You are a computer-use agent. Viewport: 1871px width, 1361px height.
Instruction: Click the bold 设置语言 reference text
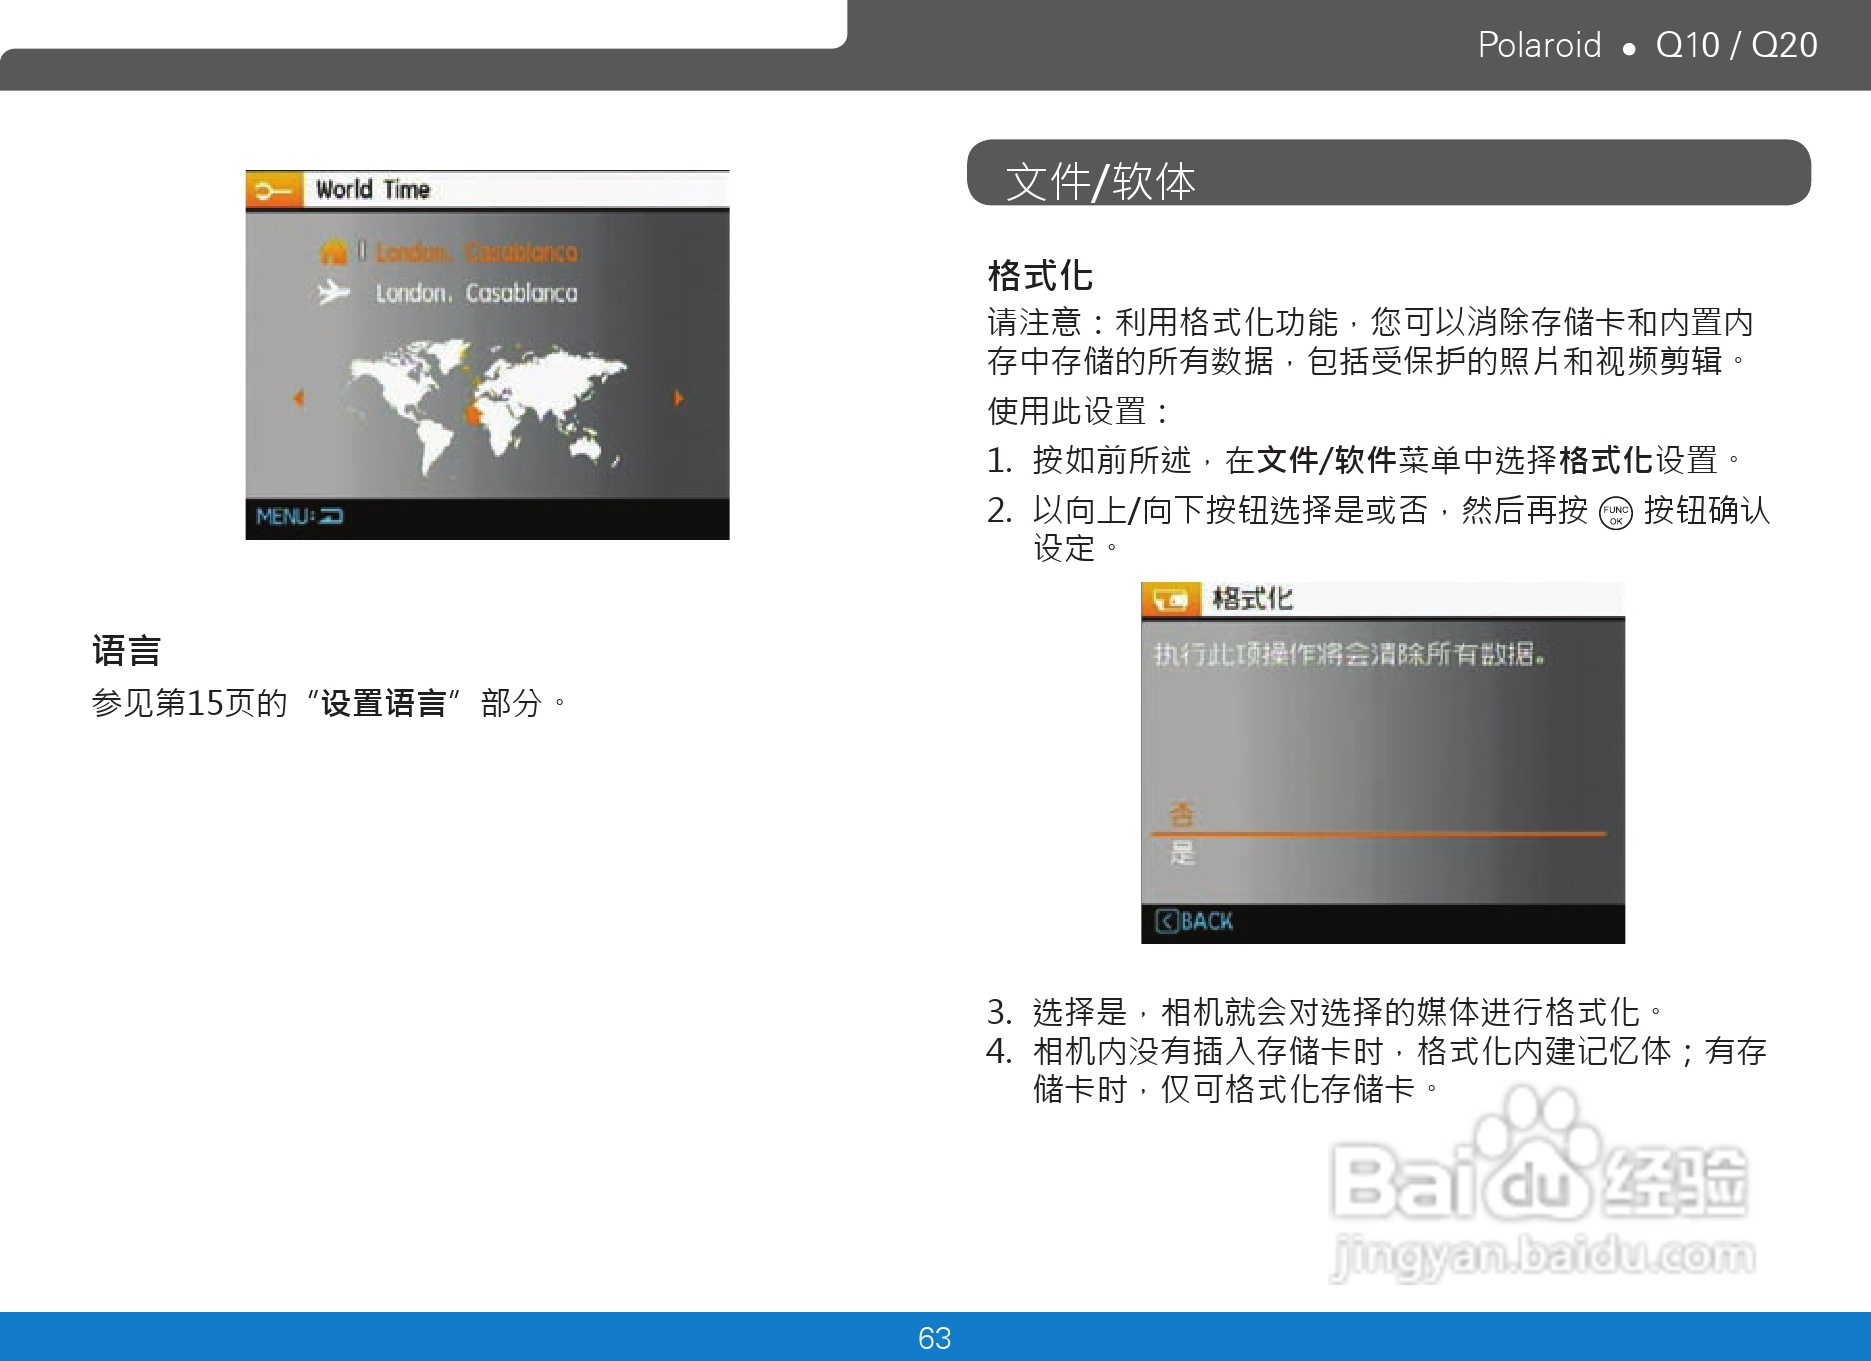[x=383, y=703]
